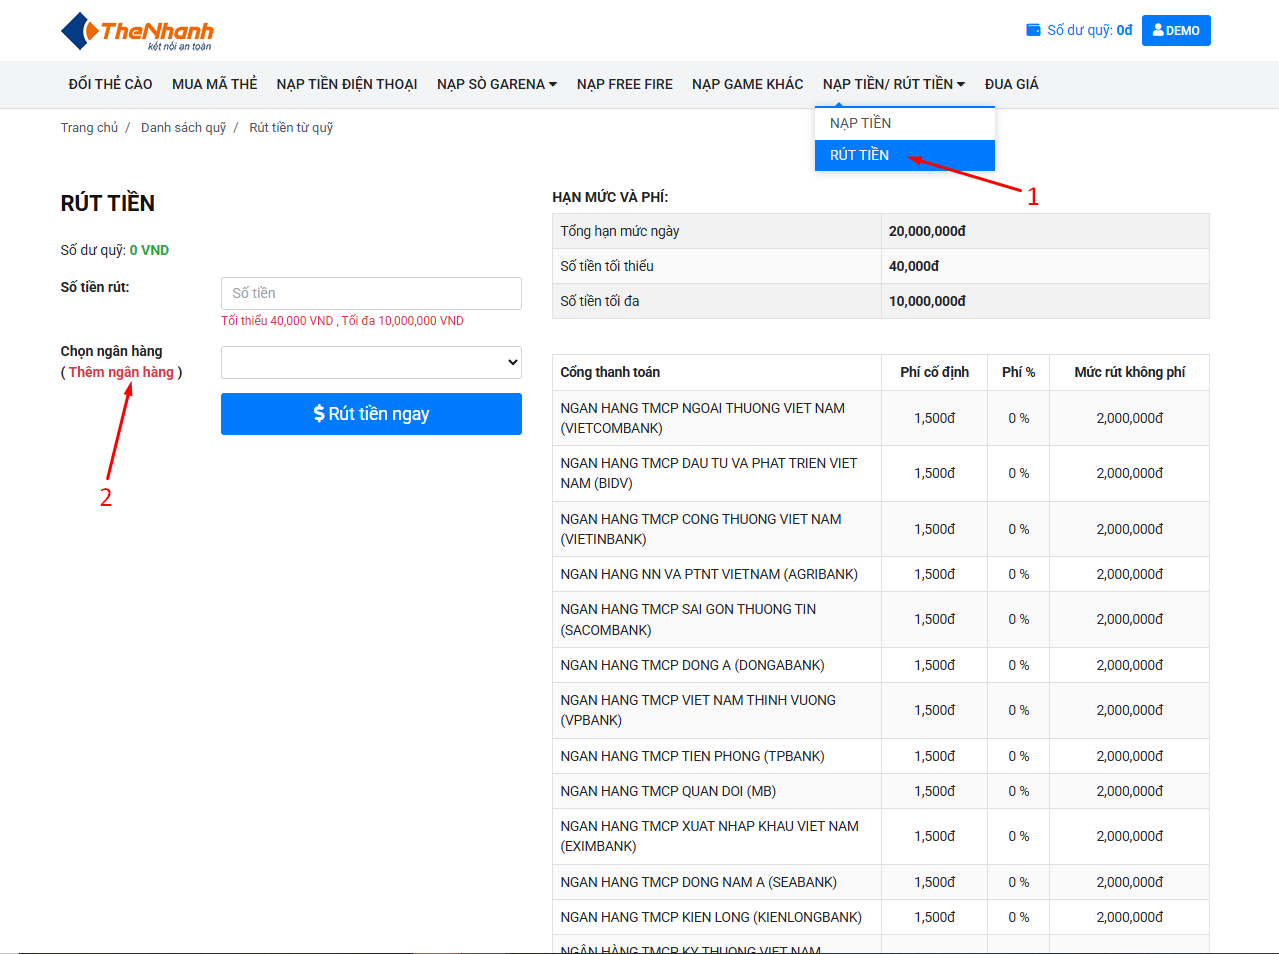Click the 1,500đ fee in VIETCOMBANK row

pos(934,418)
